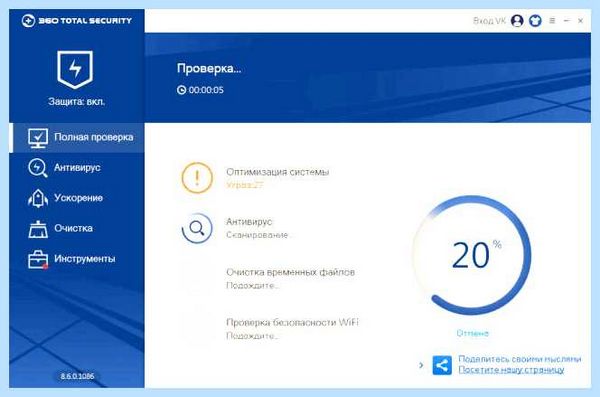Screen dimensions: 600x397
Task: Click the Оптимизация системы item title
Action: (277, 172)
